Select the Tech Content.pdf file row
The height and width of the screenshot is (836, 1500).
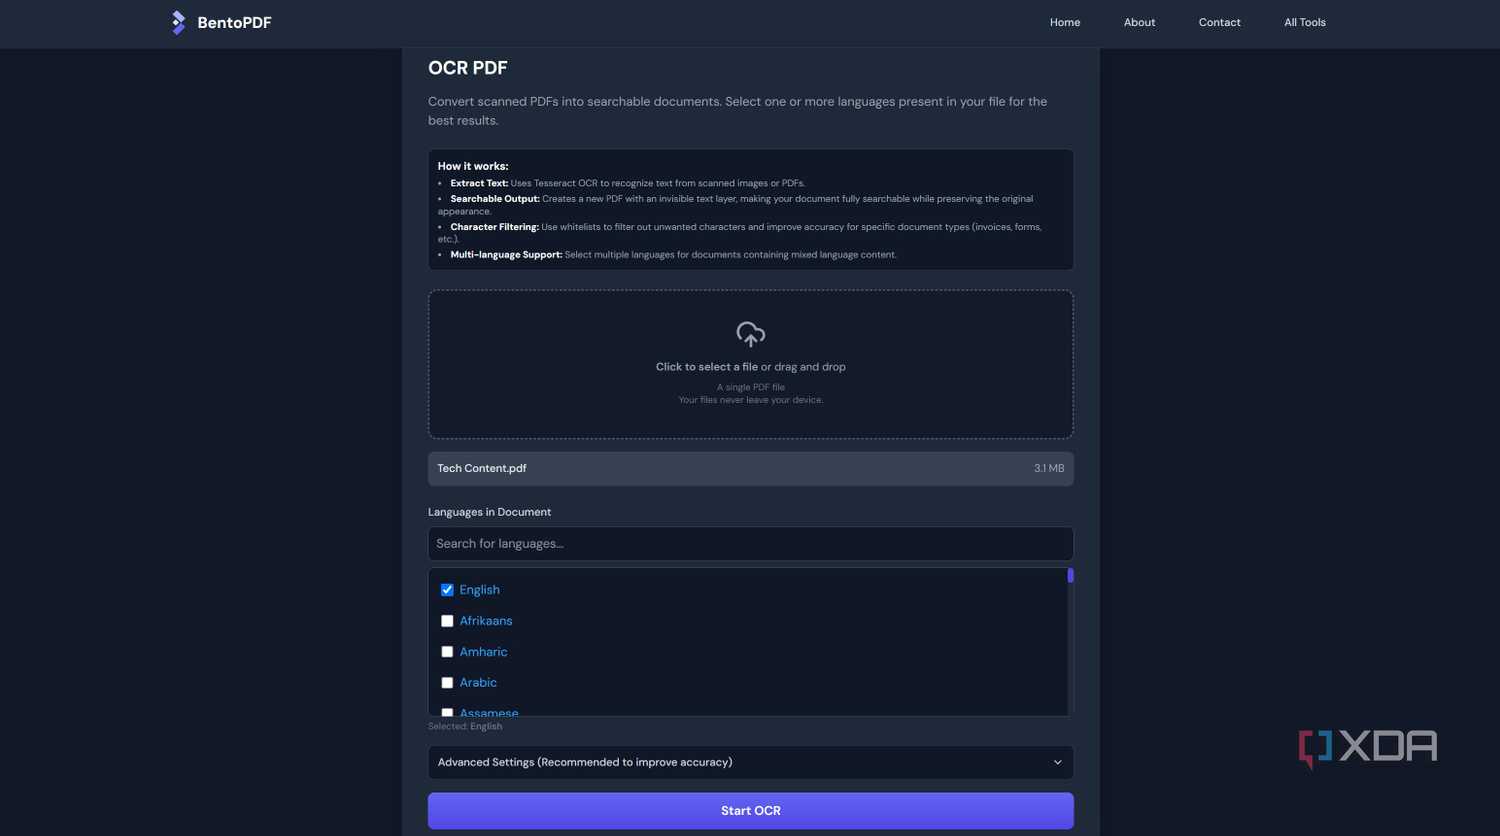pyautogui.click(x=750, y=469)
